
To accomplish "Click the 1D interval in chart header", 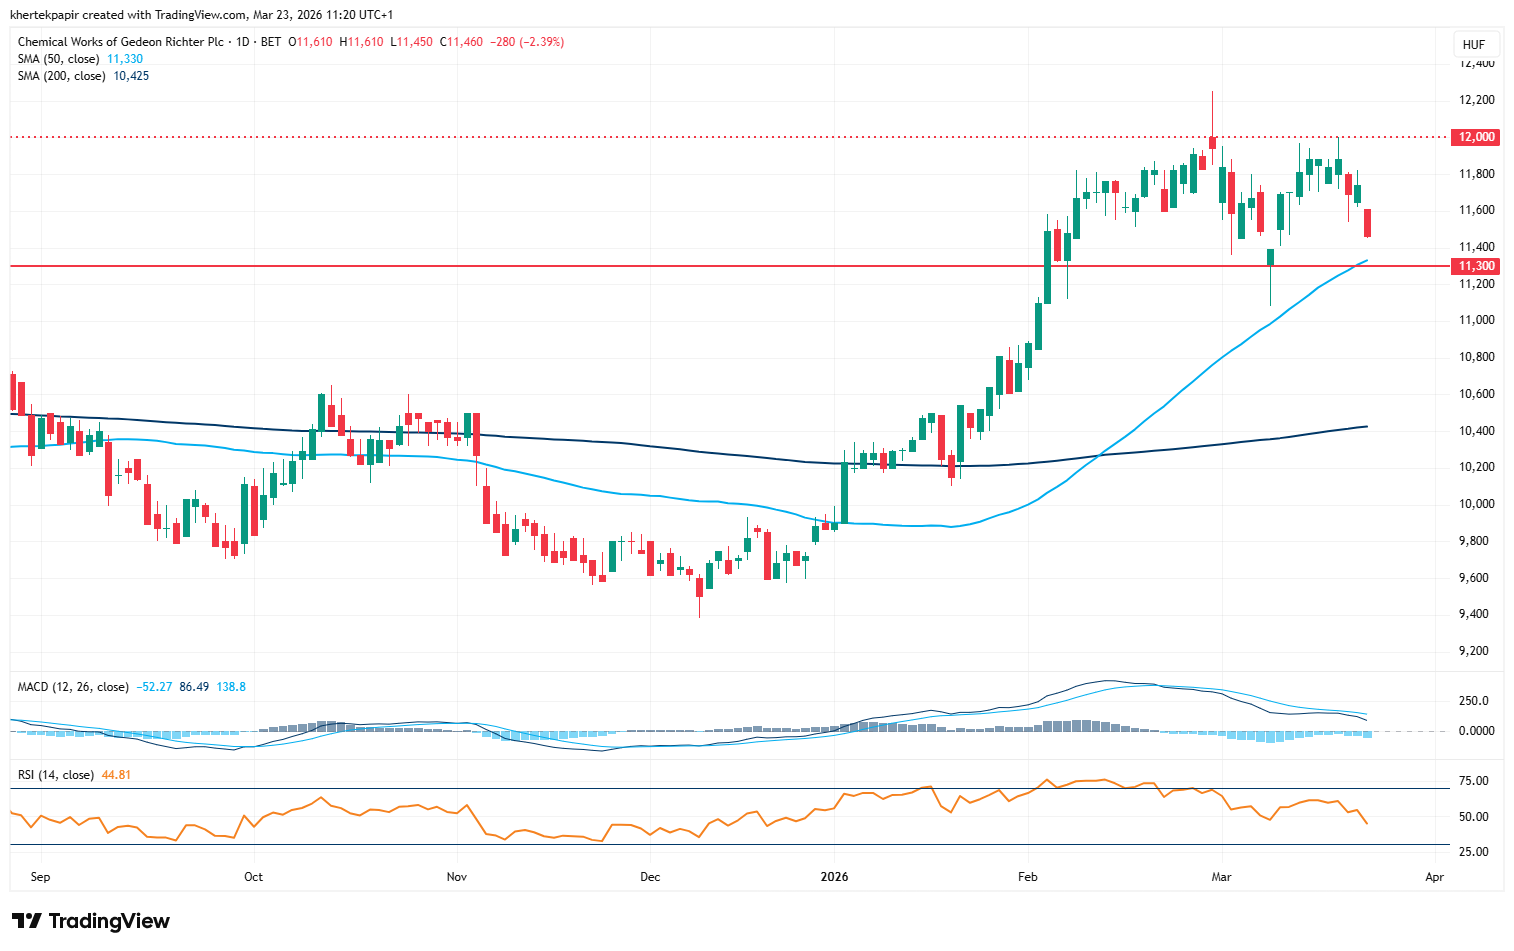I will click(242, 42).
